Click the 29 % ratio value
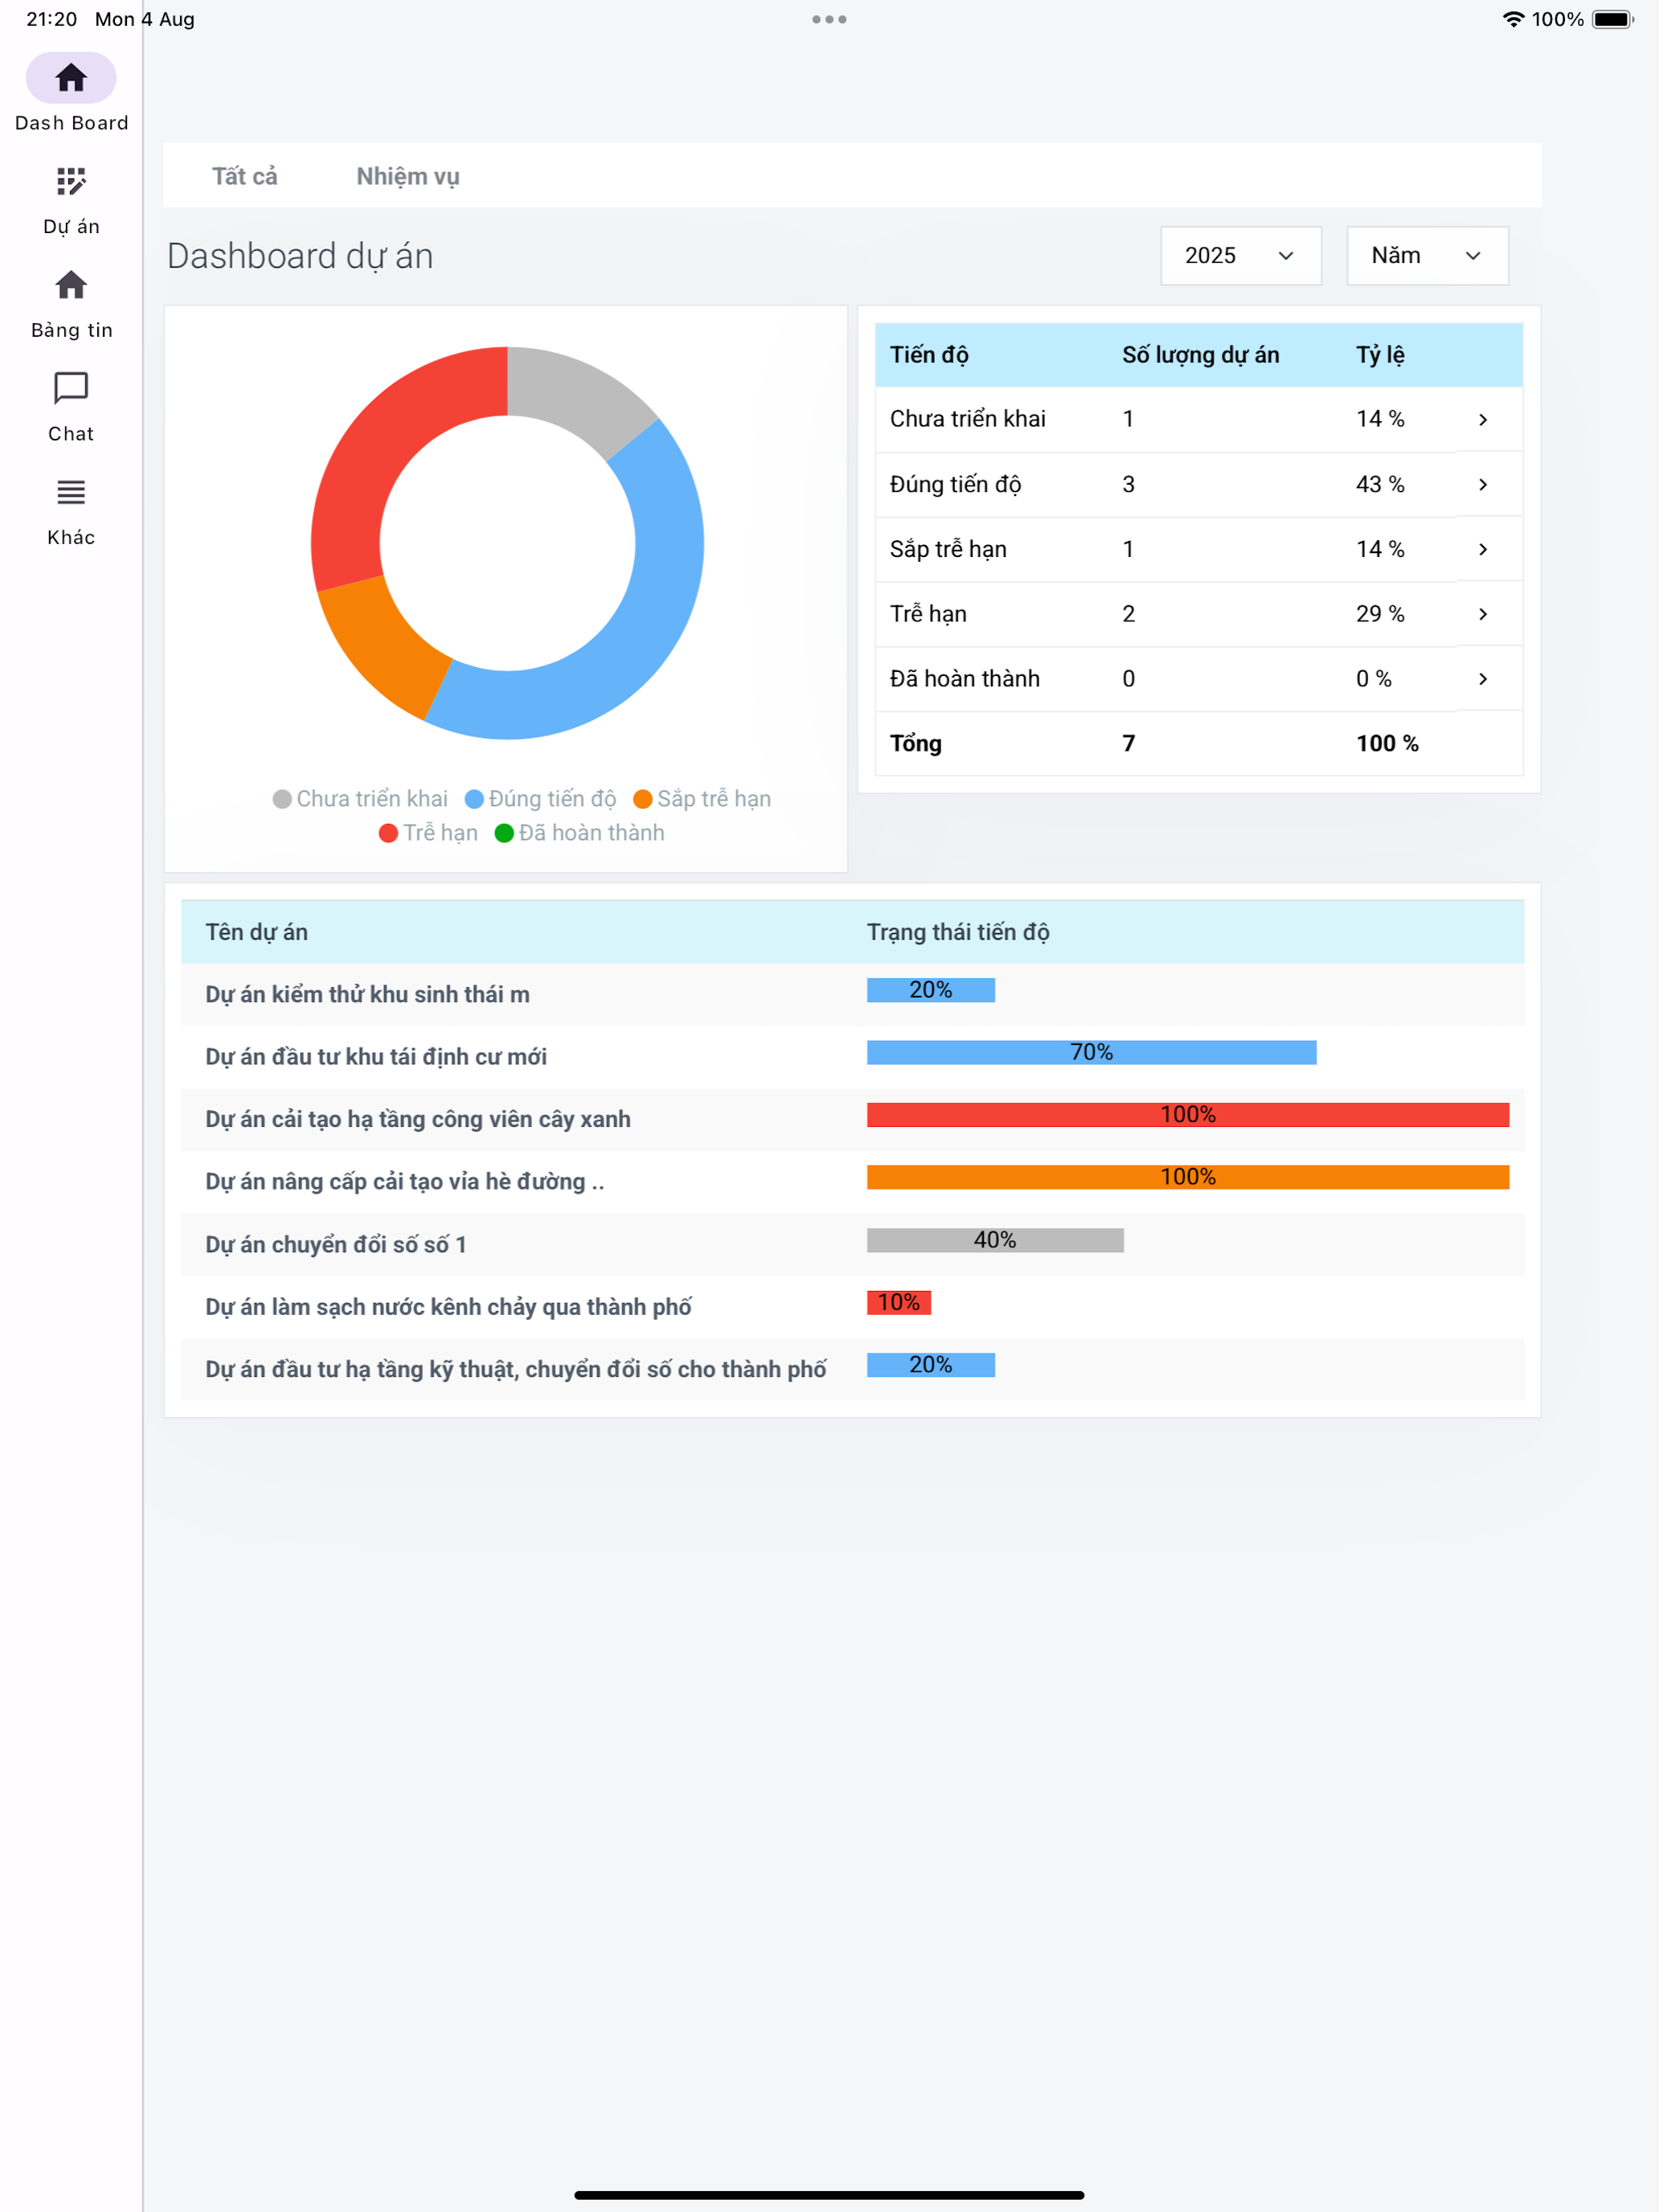1659x2212 pixels. click(x=1380, y=614)
